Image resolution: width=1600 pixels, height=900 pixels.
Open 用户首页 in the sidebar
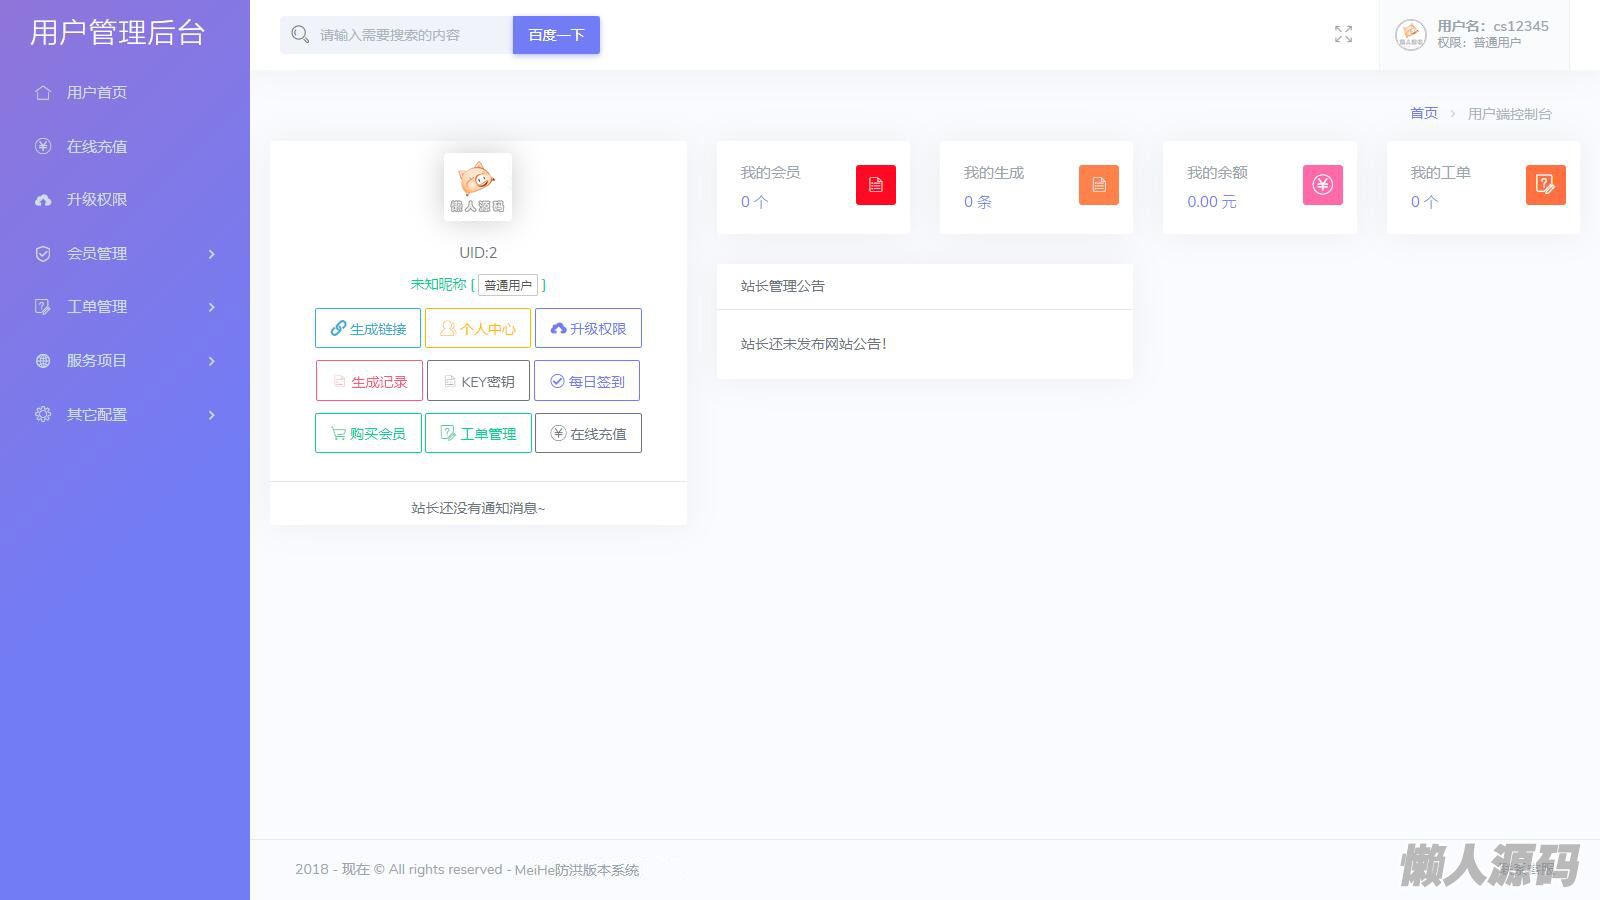click(96, 93)
